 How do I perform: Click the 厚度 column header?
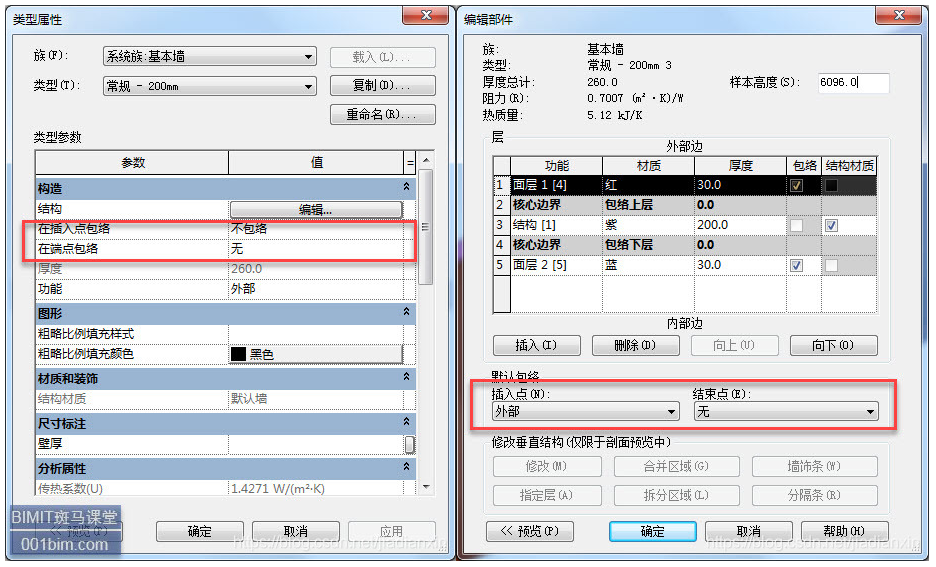click(740, 166)
